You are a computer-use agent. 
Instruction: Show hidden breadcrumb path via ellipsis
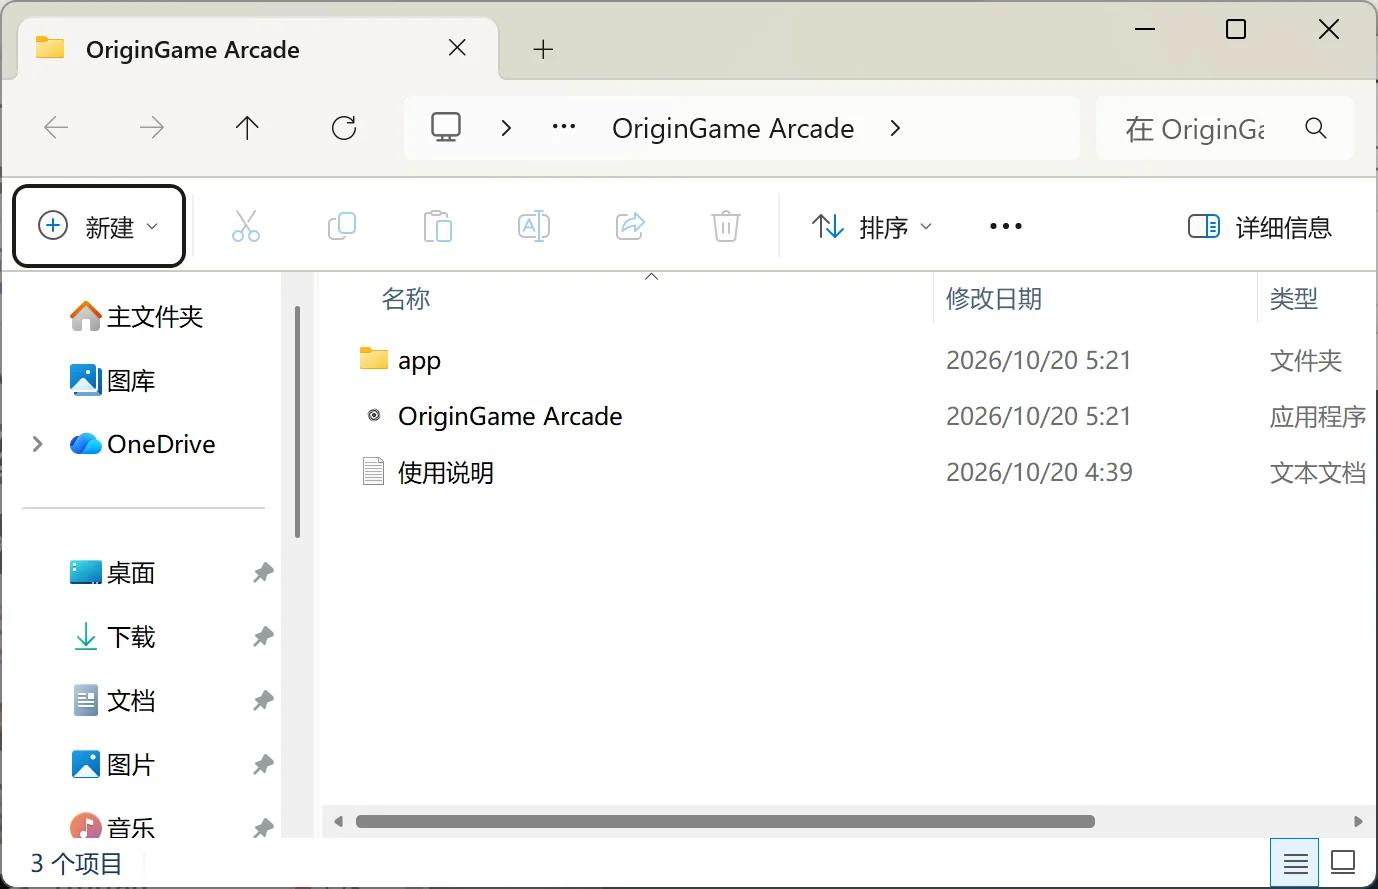coord(564,128)
